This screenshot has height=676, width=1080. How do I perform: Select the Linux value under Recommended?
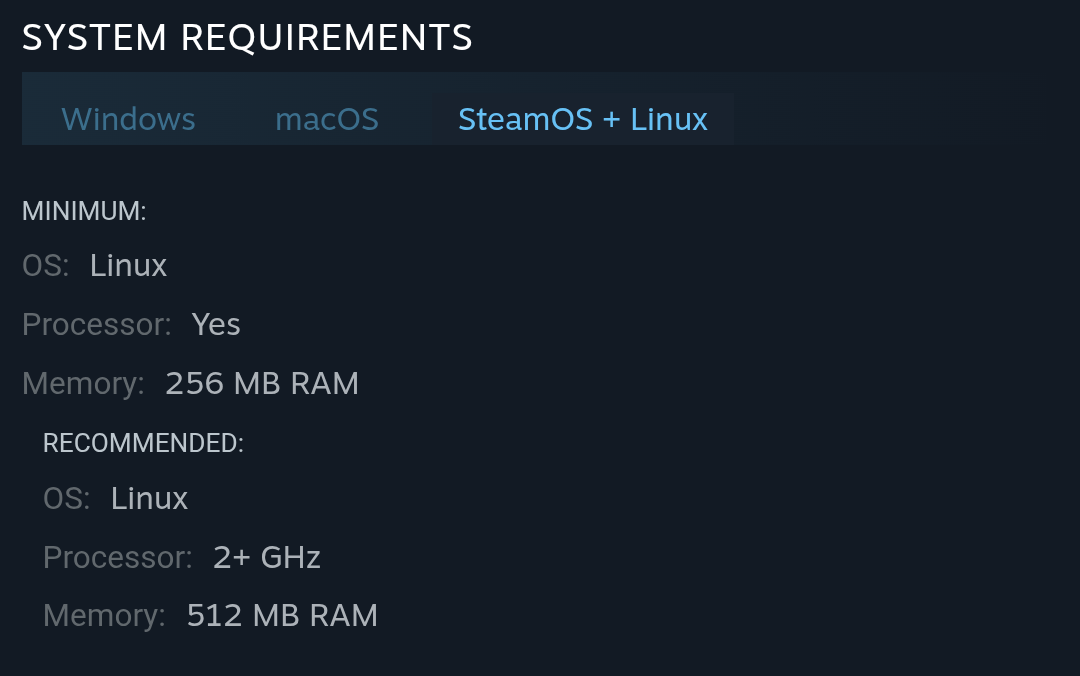tap(149, 498)
